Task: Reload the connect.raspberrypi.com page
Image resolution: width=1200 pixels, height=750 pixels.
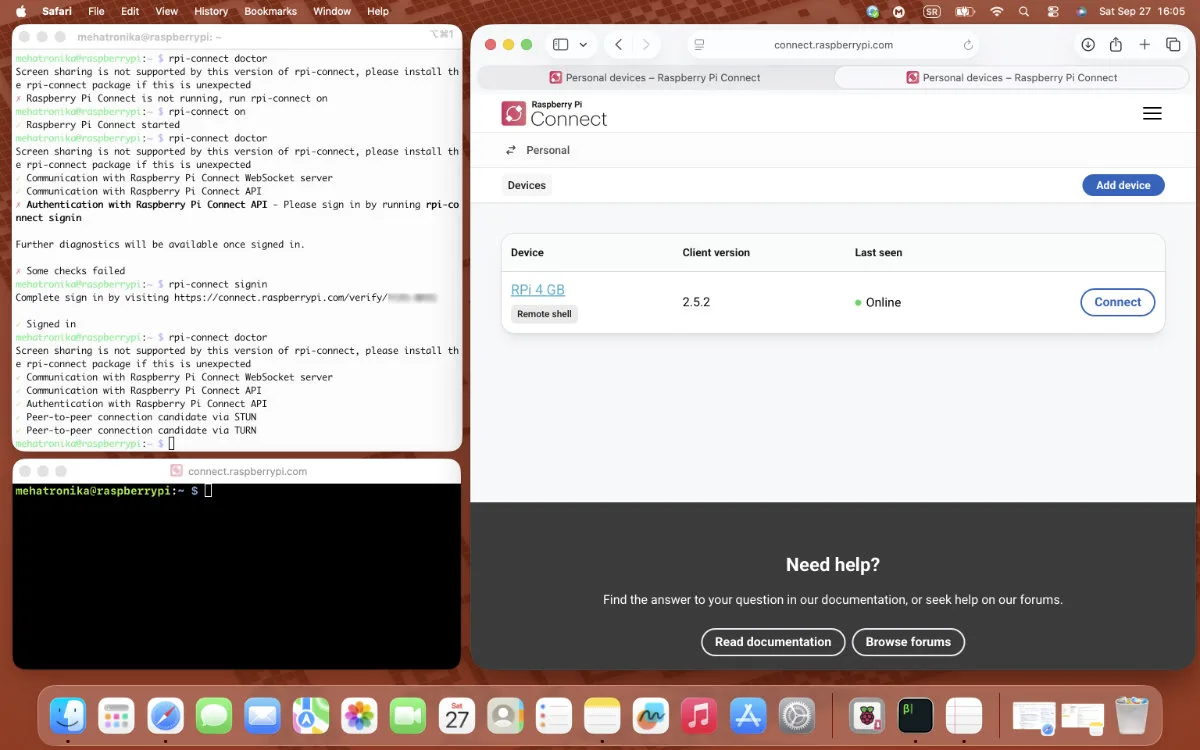Action: point(968,45)
